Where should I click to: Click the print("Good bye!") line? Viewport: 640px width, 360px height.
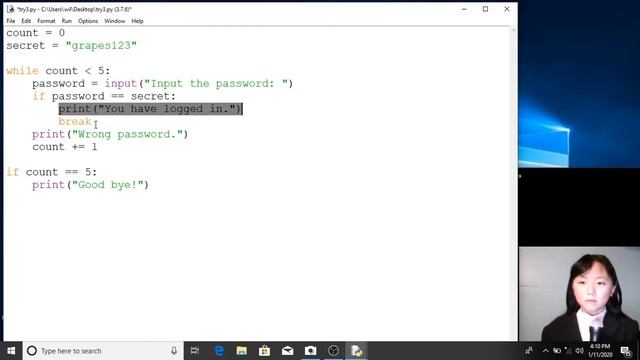91,184
